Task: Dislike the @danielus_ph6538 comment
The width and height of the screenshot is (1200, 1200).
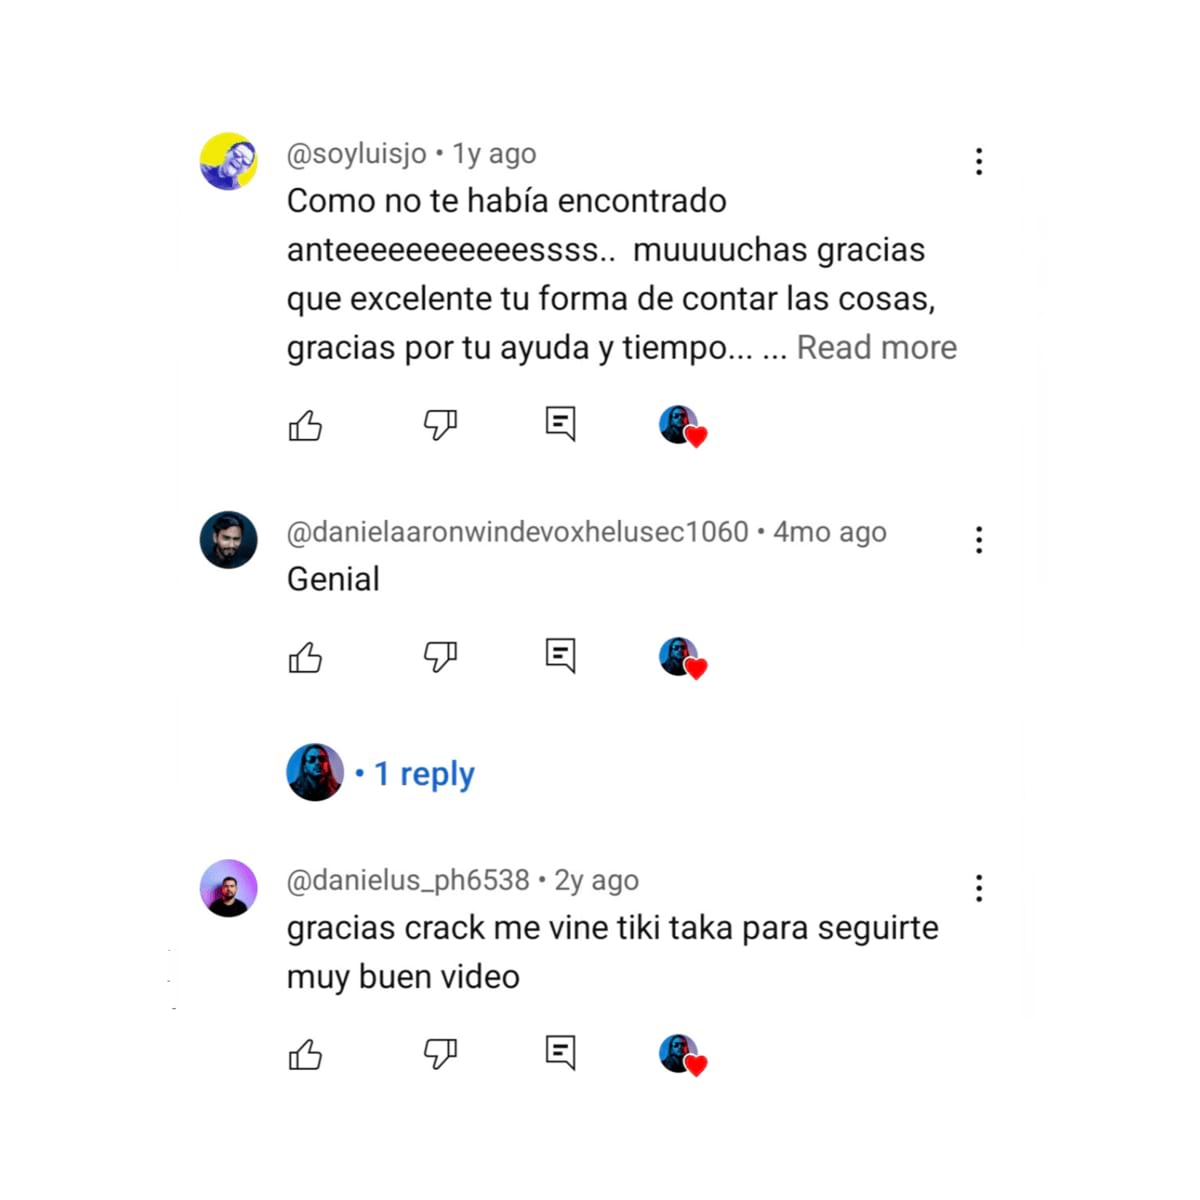Action: point(440,1053)
